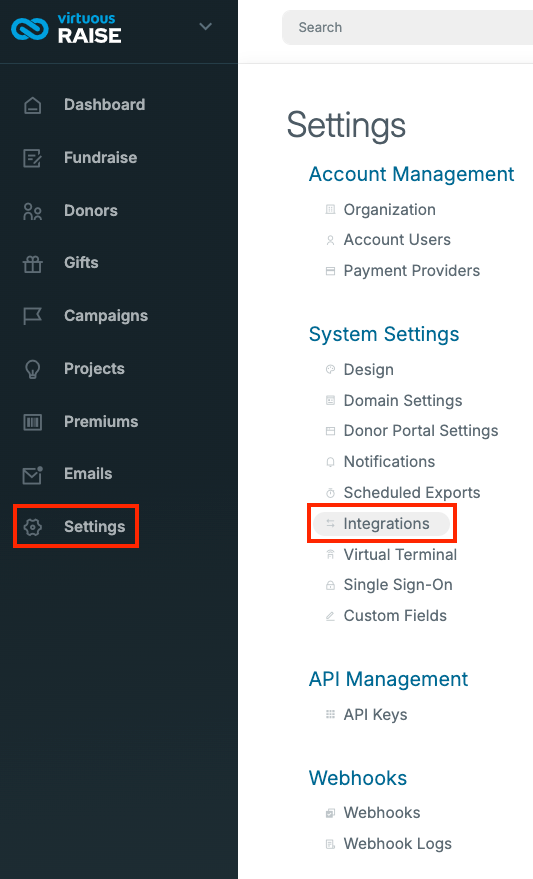Click the Gifts box icon

click(x=33, y=263)
